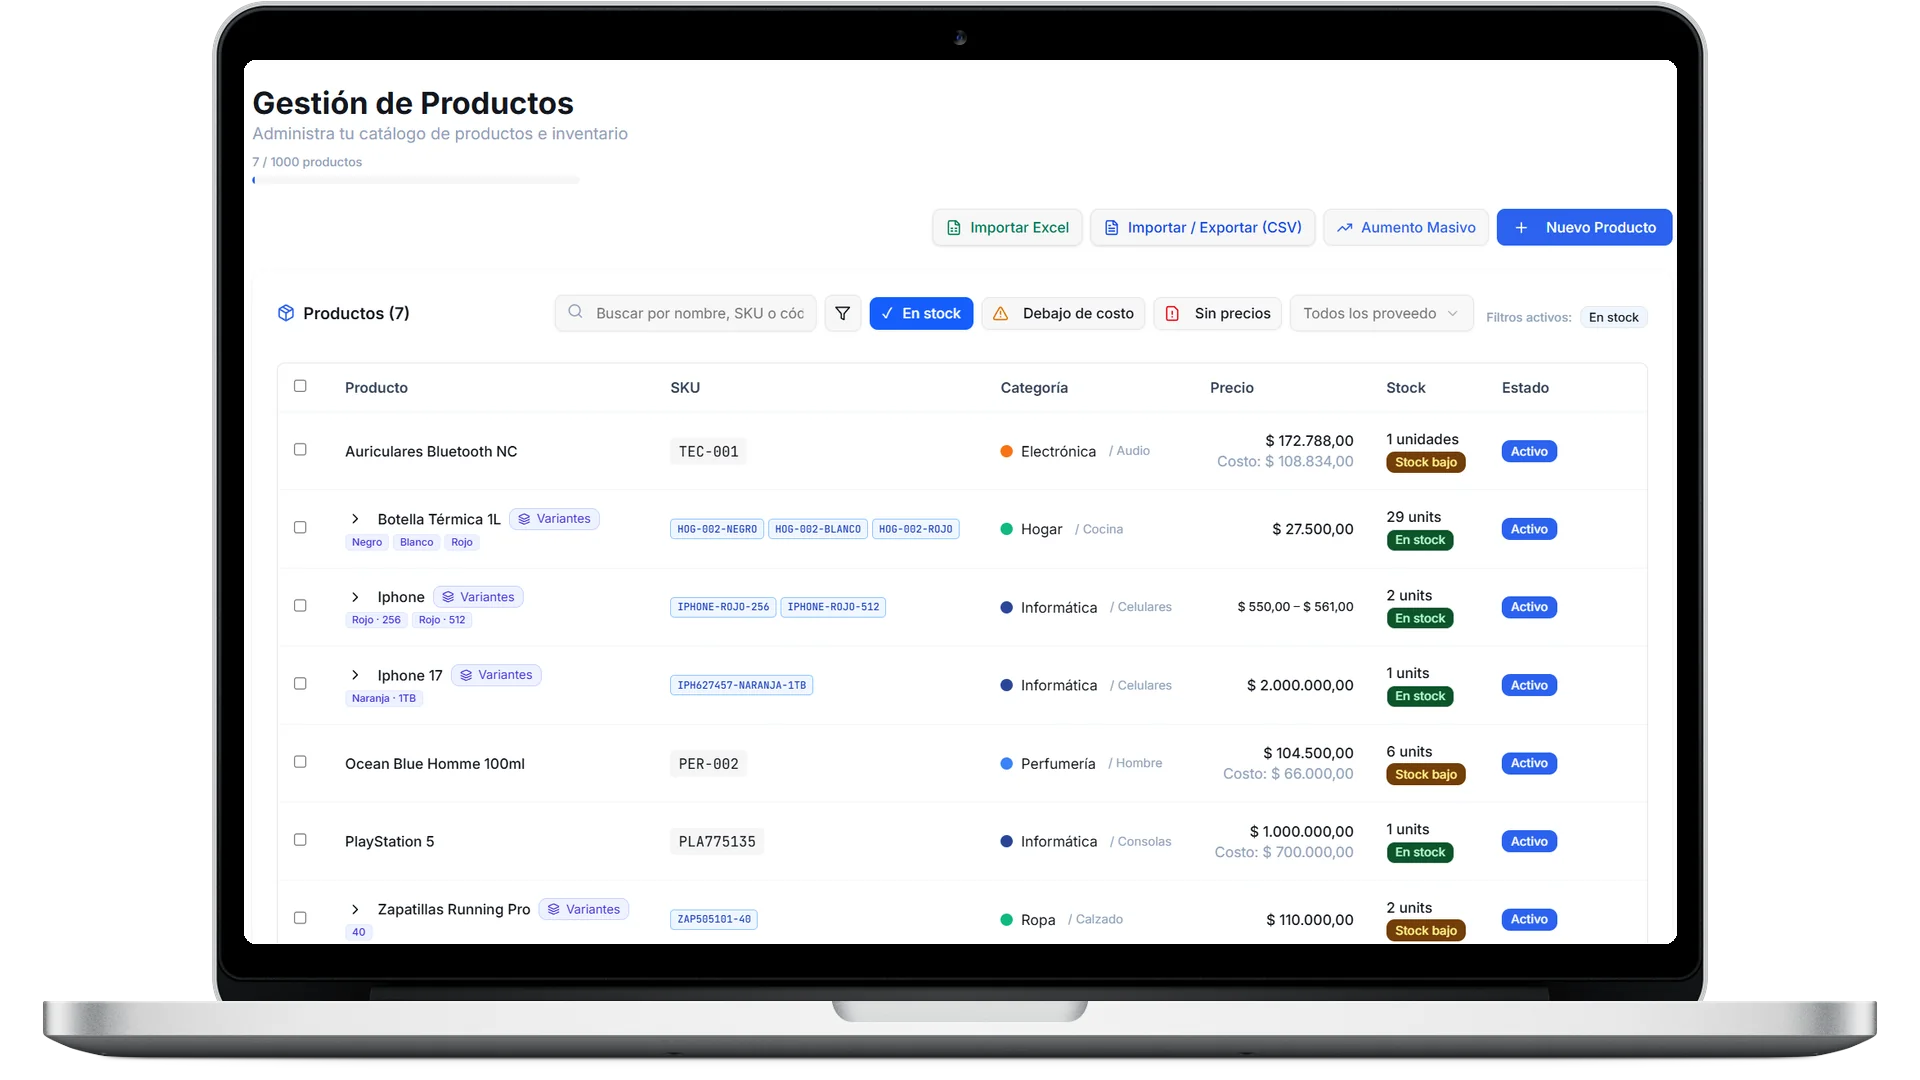
Task: Sort by the Stock column header
Action: 1405,388
